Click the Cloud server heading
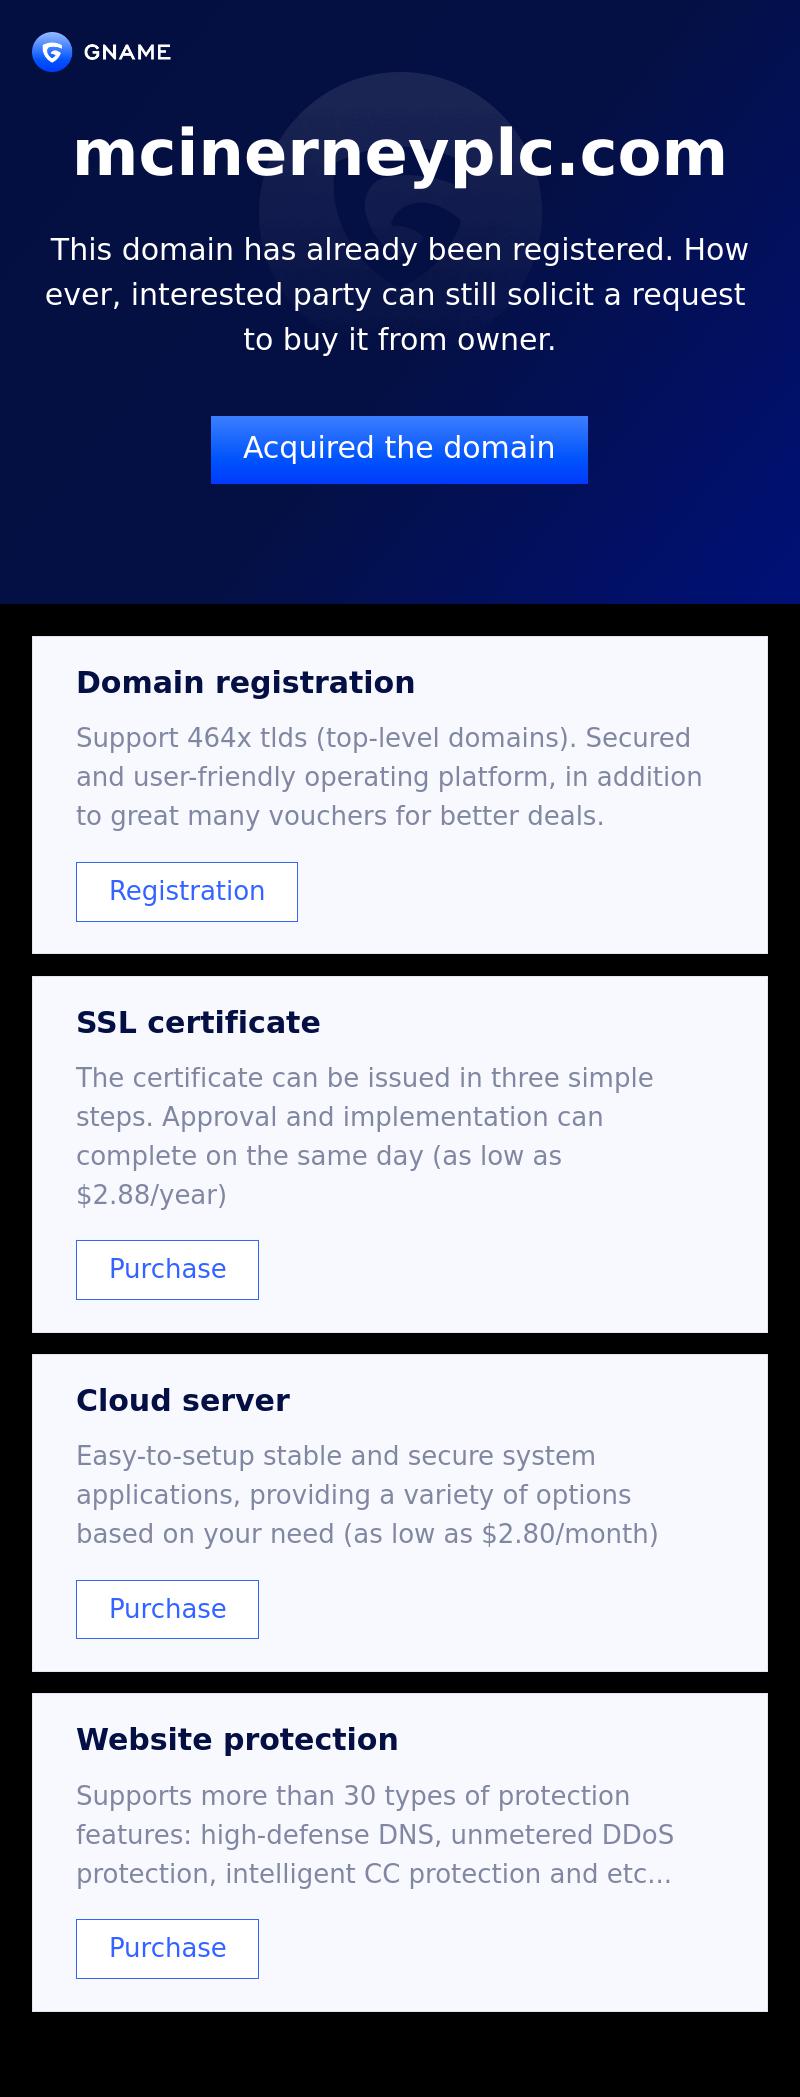Screen dimensions: 800x2097 pyautogui.click(x=183, y=1400)
